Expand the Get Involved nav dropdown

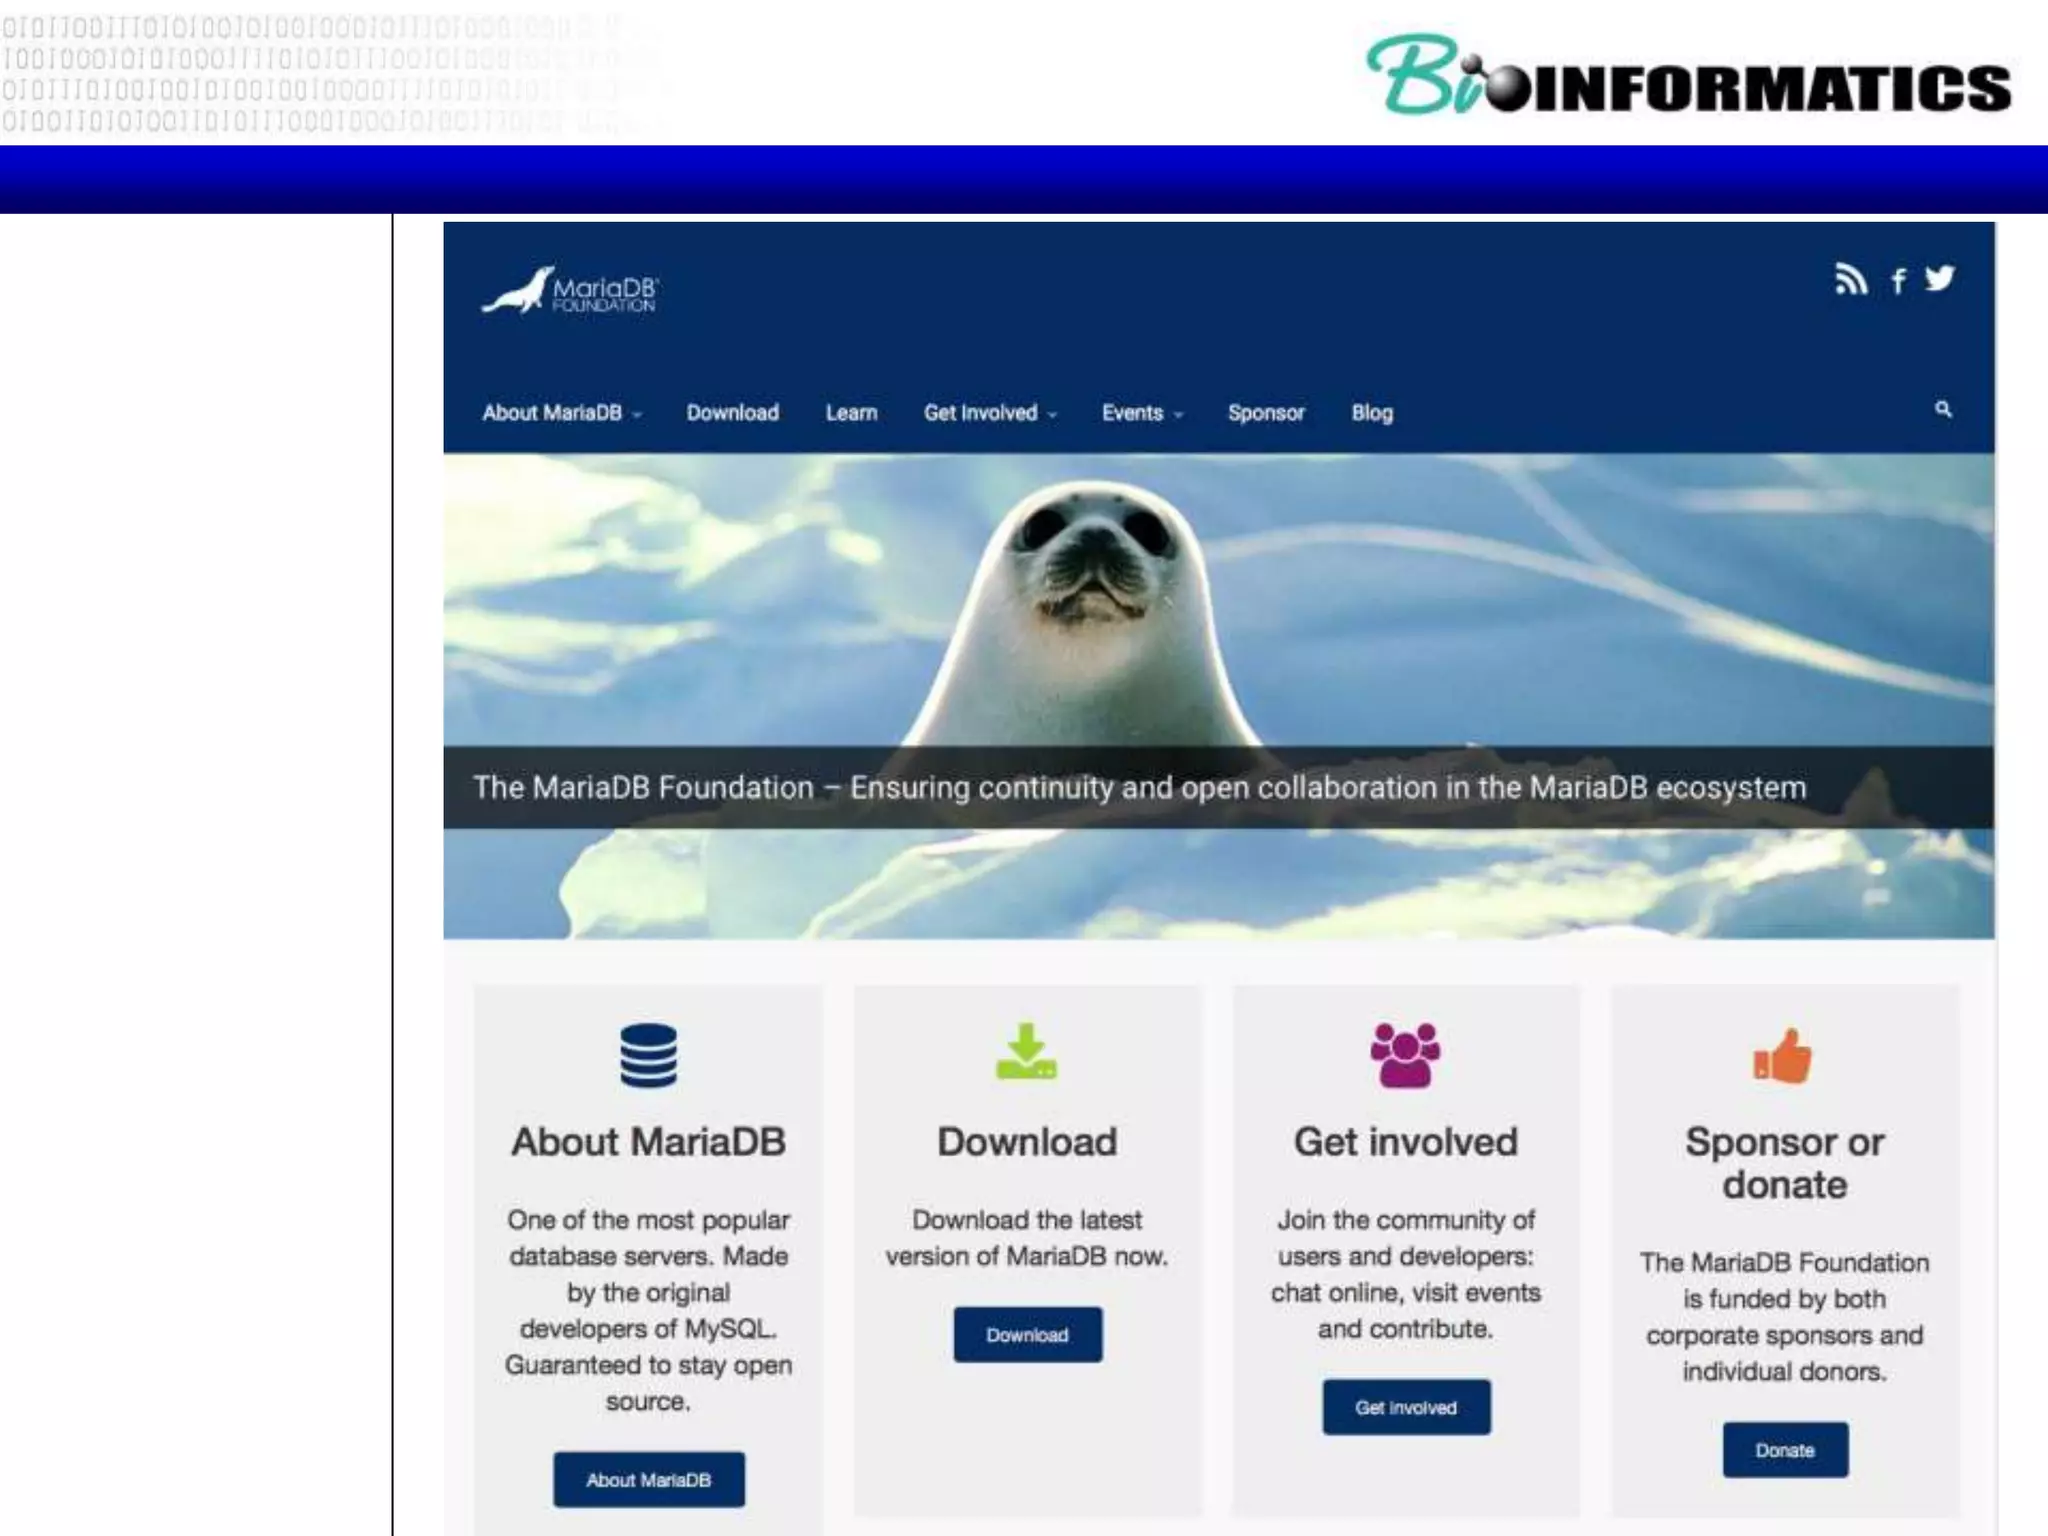[990, 413]
